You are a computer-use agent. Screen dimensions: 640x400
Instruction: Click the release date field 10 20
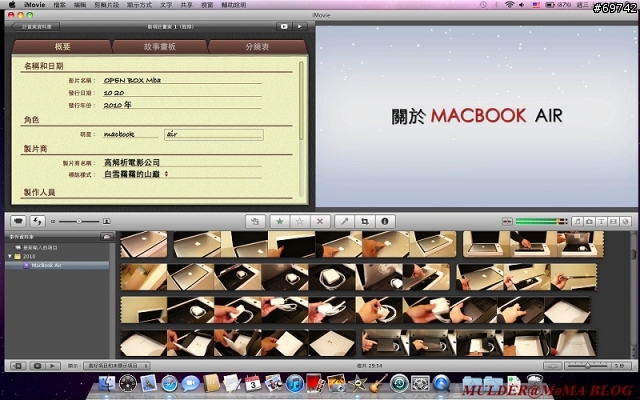point(182,93)
